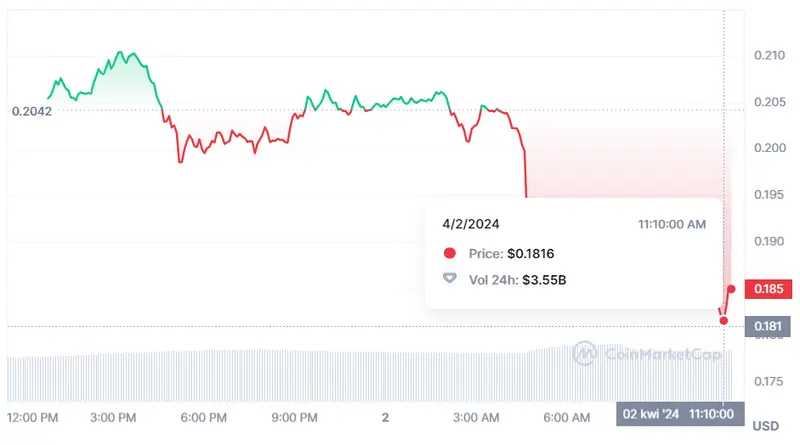Click the 4/2/2024 date in tooltip
Viewport: 800px width, 445px height.
coord(470,224)
